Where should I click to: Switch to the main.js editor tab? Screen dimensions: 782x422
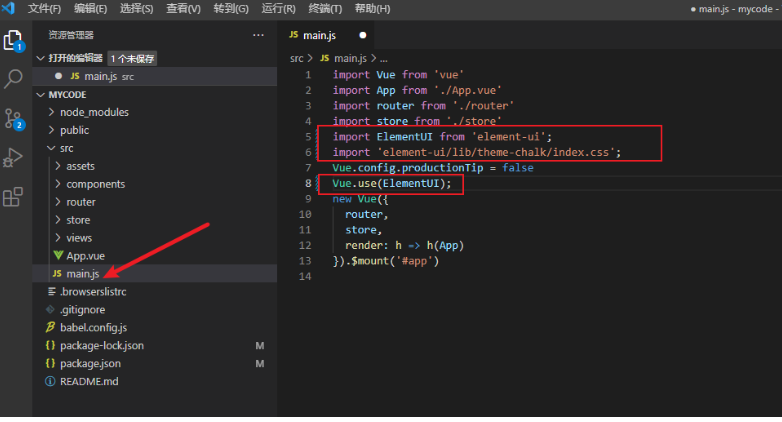point(327,35)
